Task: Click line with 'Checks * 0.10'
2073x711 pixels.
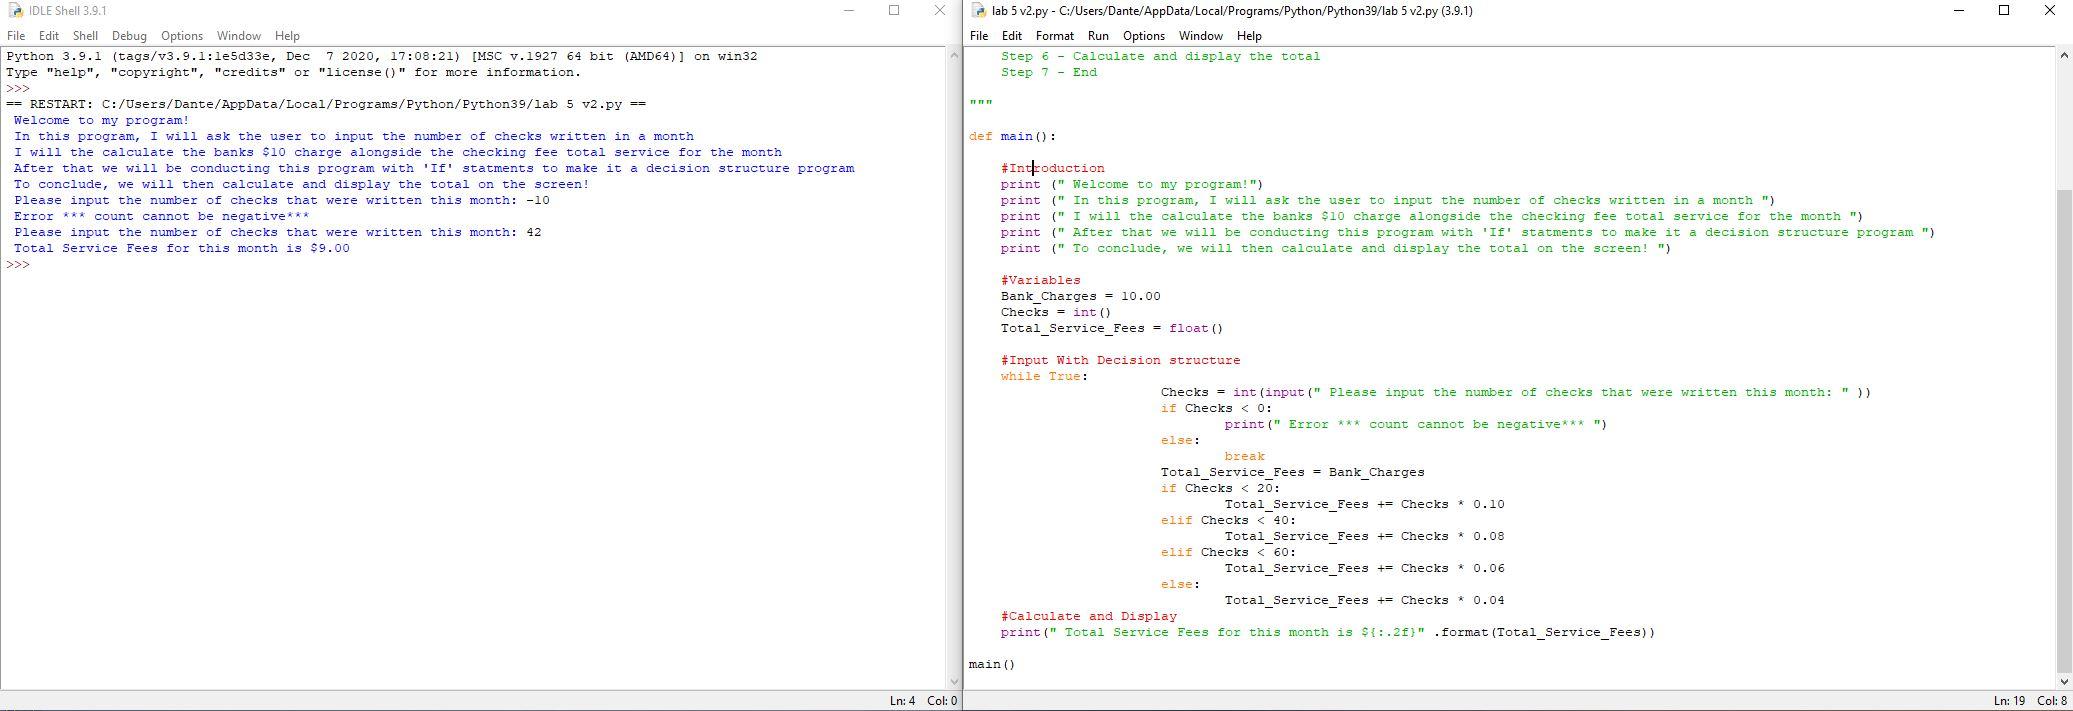Action: click(x=1364, y=504)
